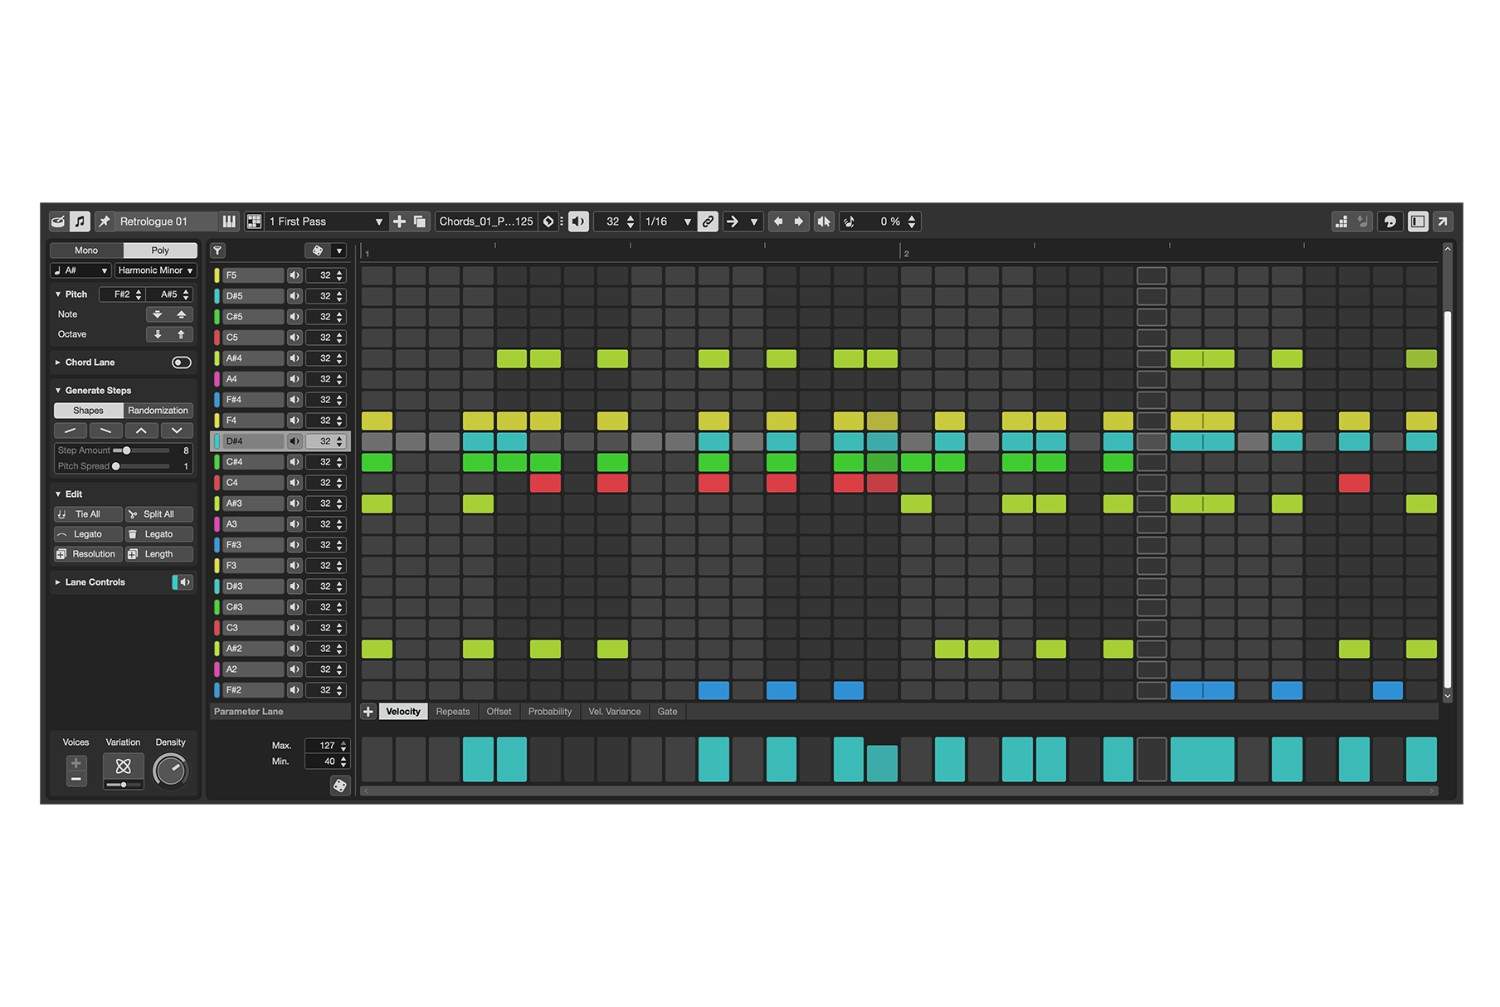Select Mono mode

pos(86,250)
